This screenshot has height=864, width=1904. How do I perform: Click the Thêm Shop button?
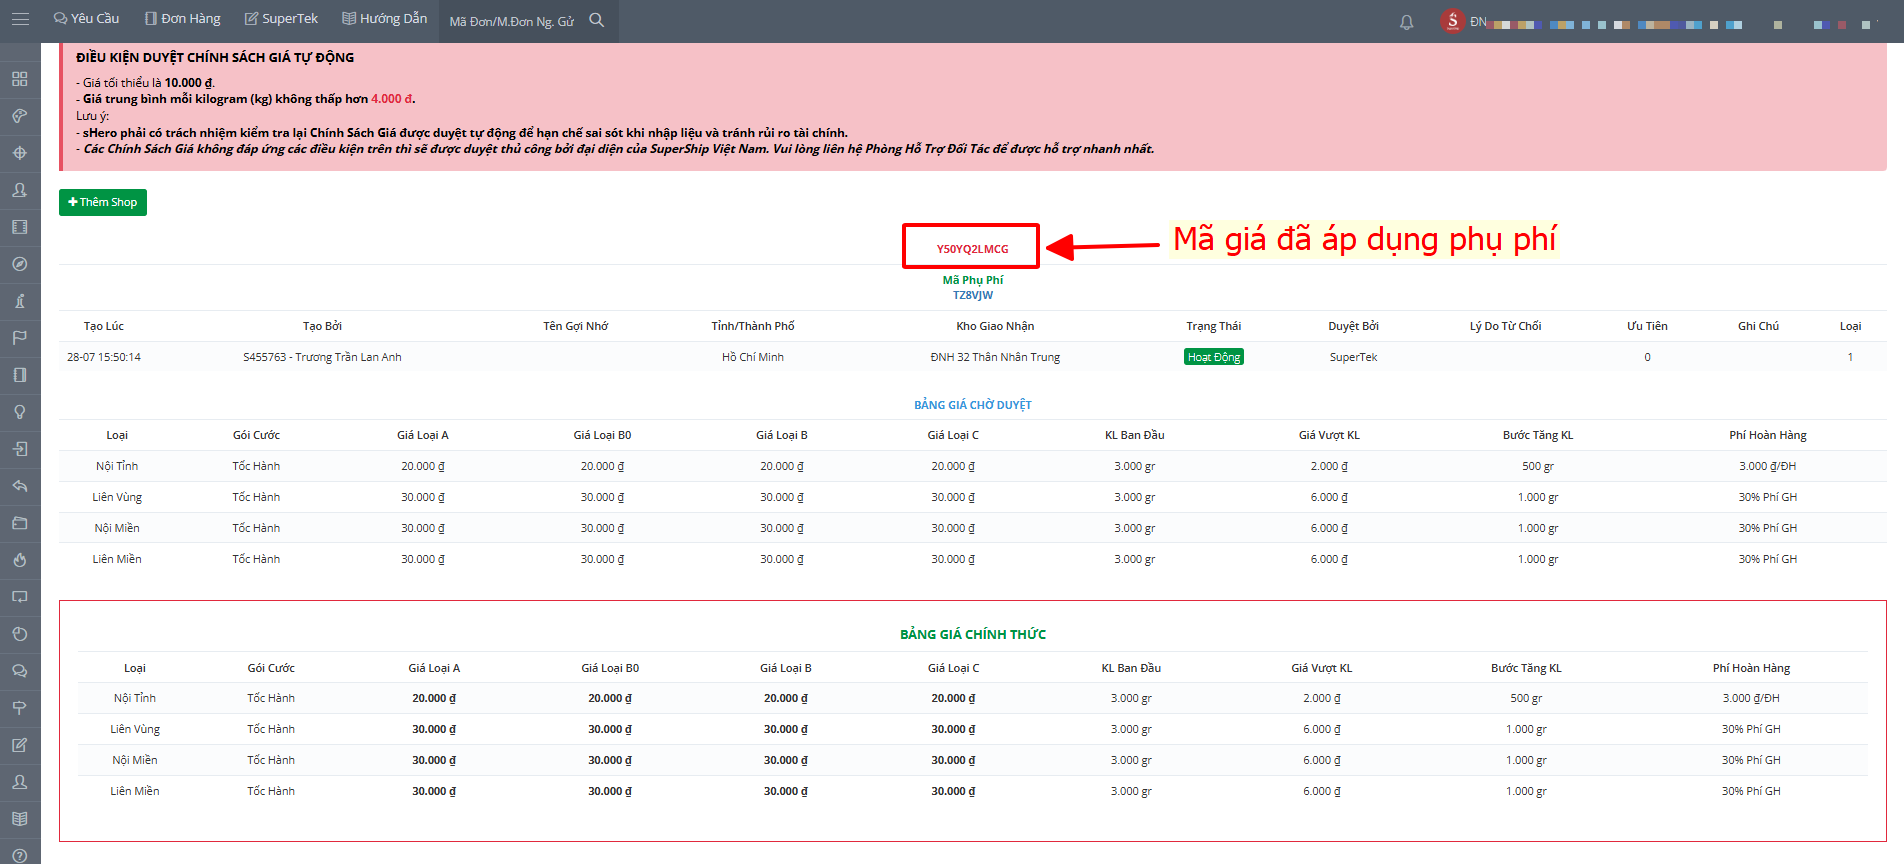103,202
